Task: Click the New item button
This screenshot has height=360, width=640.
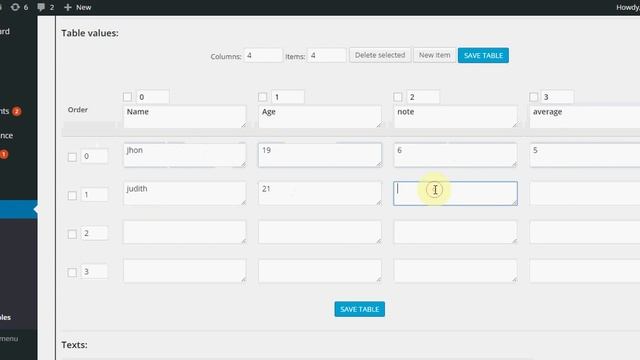Action: pyautogui.click(x=434, y=55)
